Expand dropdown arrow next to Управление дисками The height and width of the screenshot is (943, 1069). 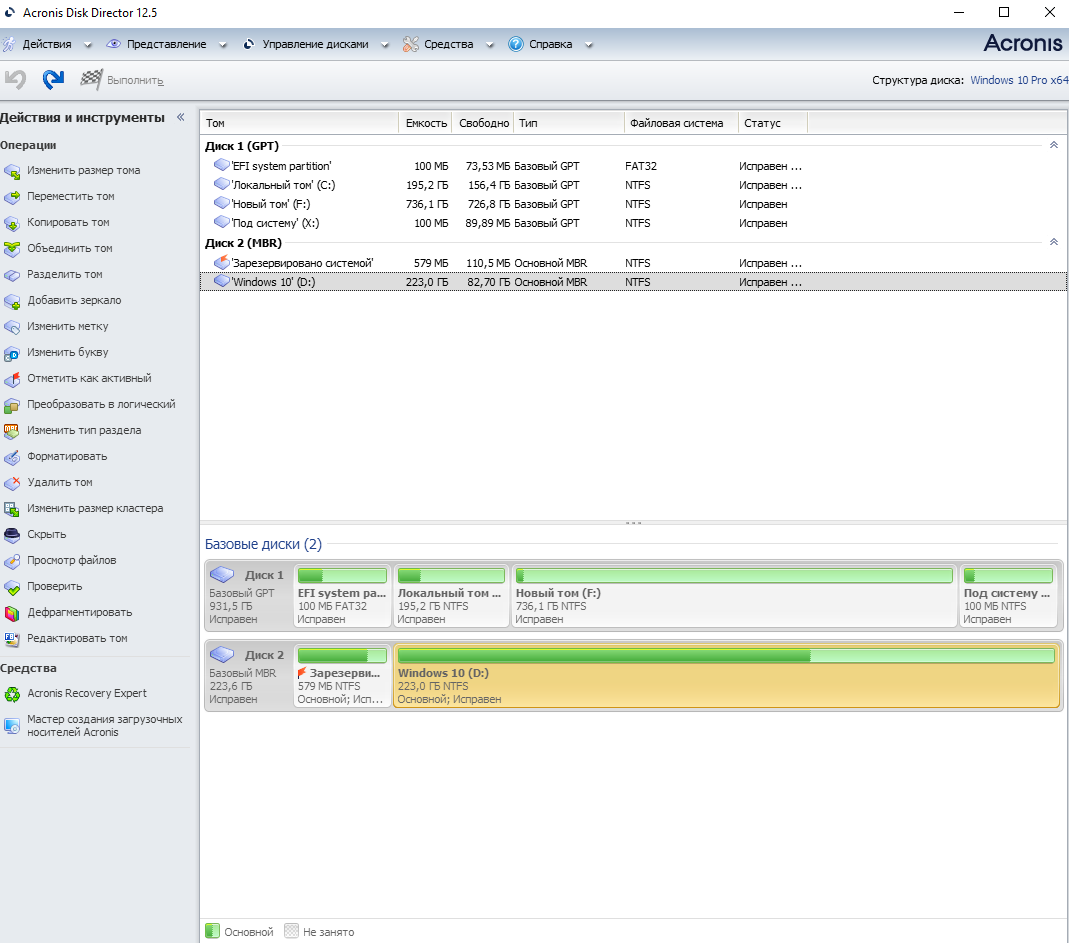pos(385,45)
